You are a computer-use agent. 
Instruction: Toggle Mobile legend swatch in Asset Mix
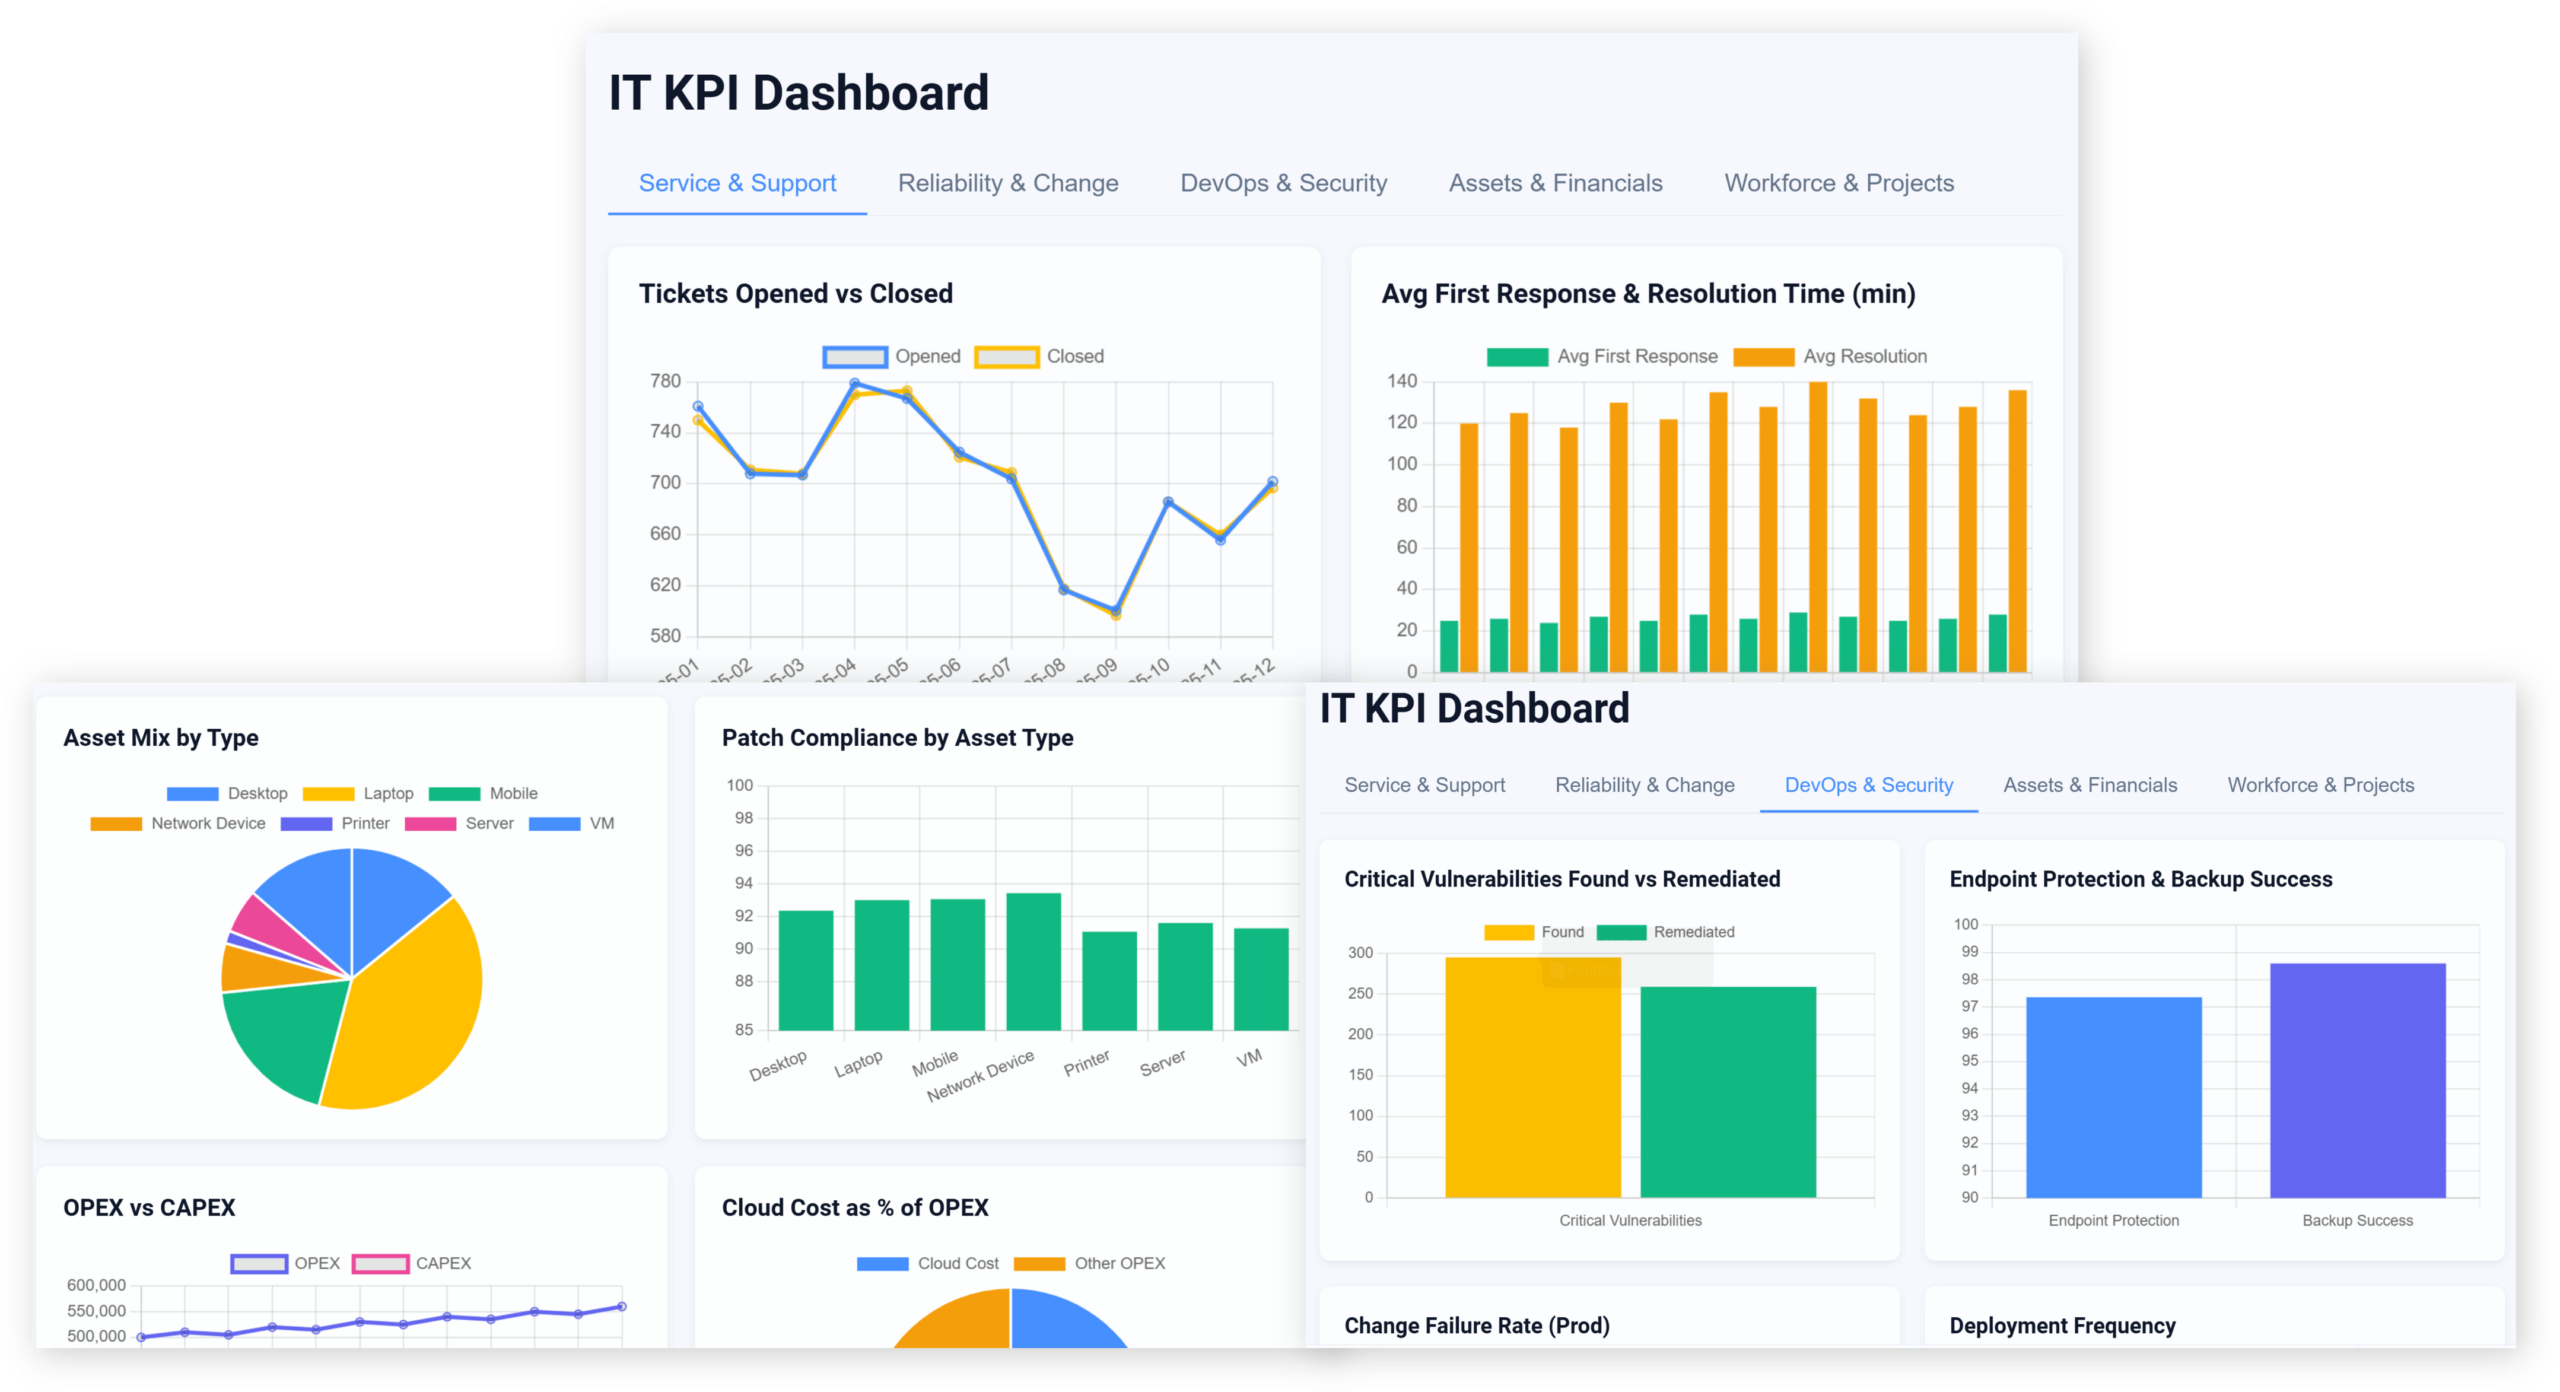coord(454,793)
